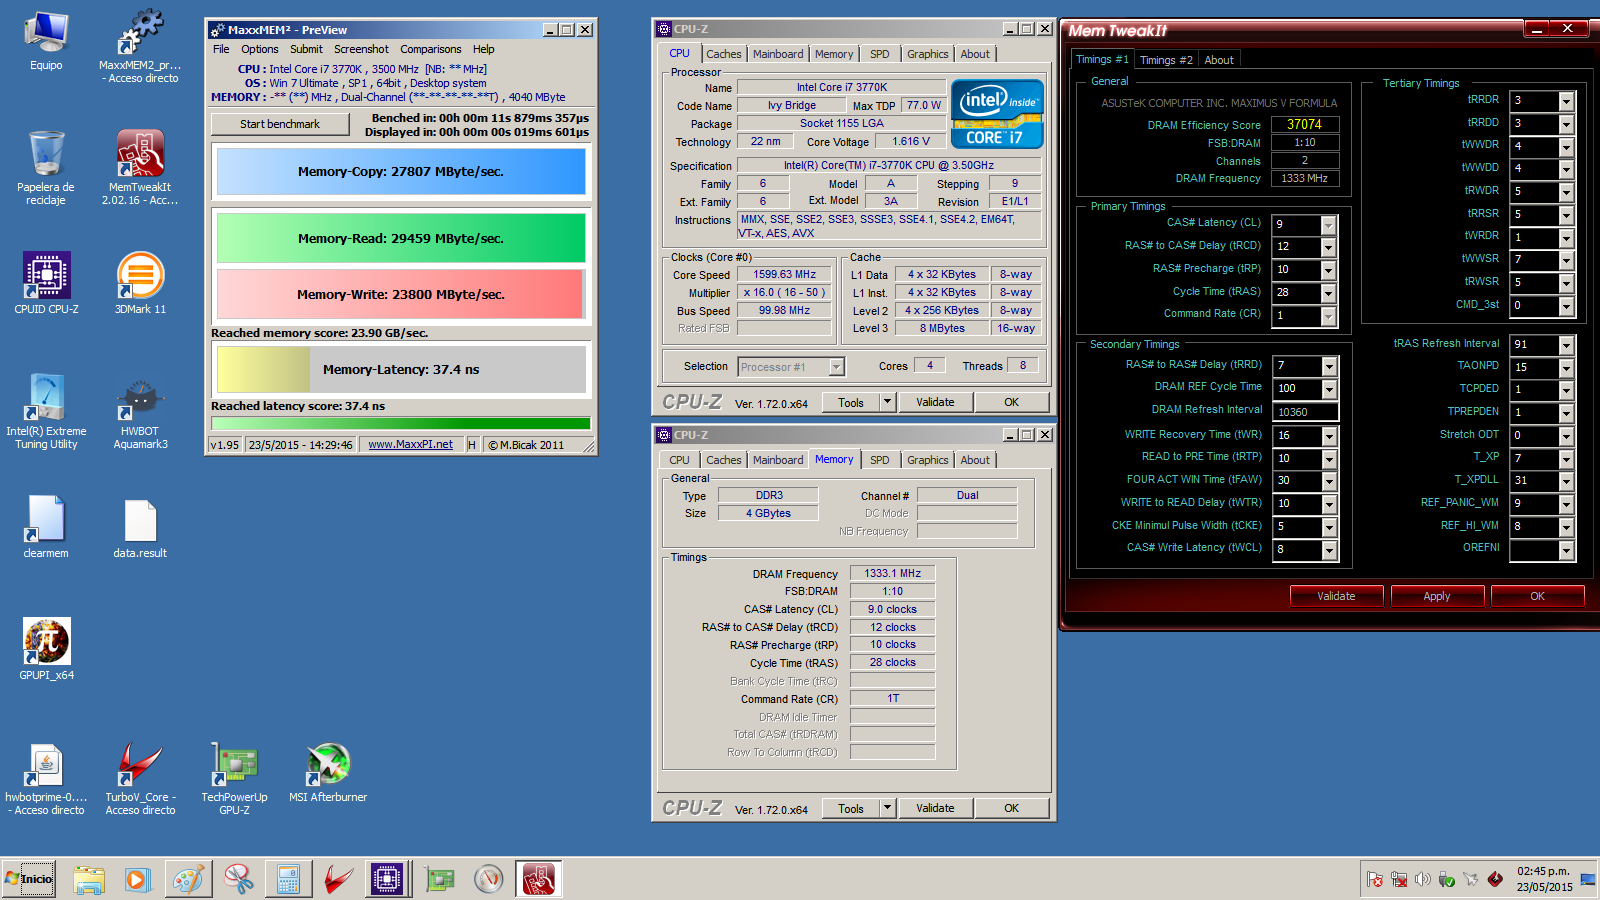Open the GPUPI_x64 desktop icon
Viewport: 1600px width, 900px height.
[x=46, y=649]
